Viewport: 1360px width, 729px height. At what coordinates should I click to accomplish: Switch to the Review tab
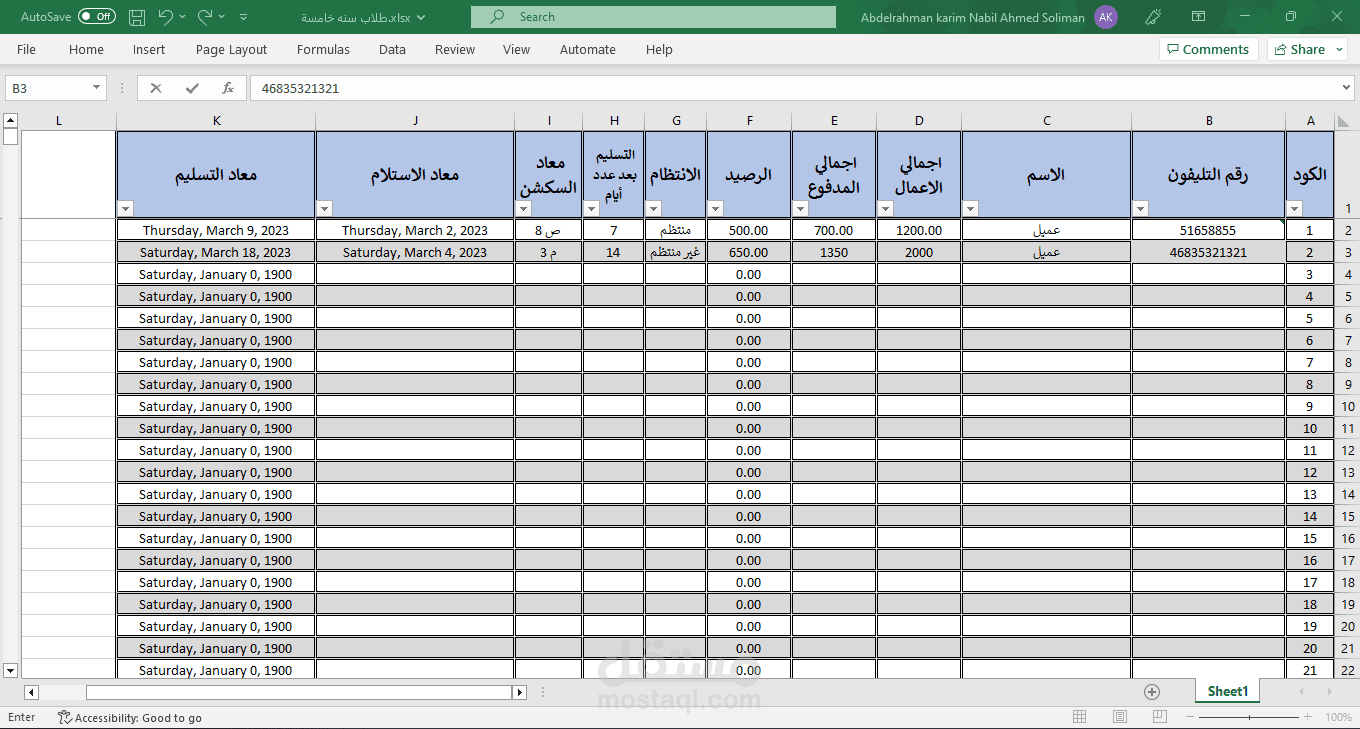455,49
